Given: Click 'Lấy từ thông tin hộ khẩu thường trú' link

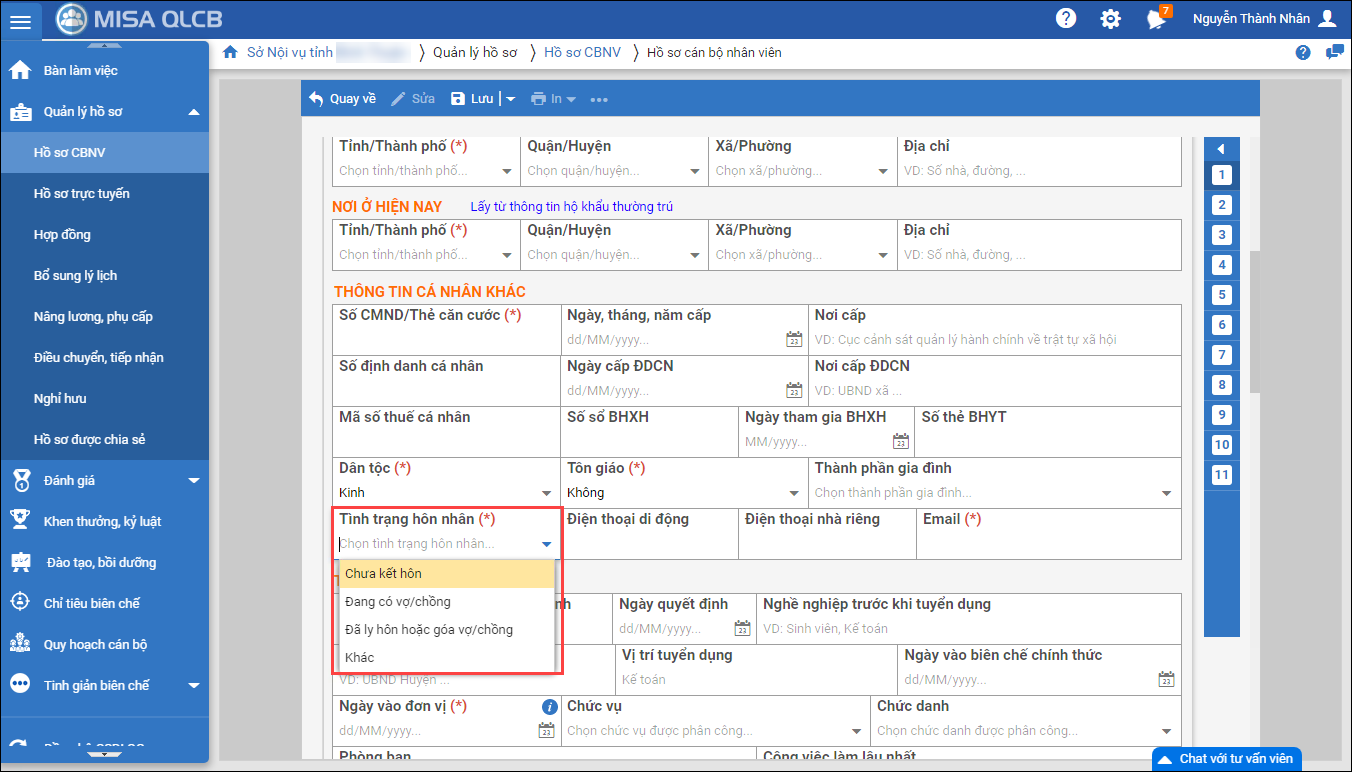Looking at the screenshot, I should click(x=571, y=207).
